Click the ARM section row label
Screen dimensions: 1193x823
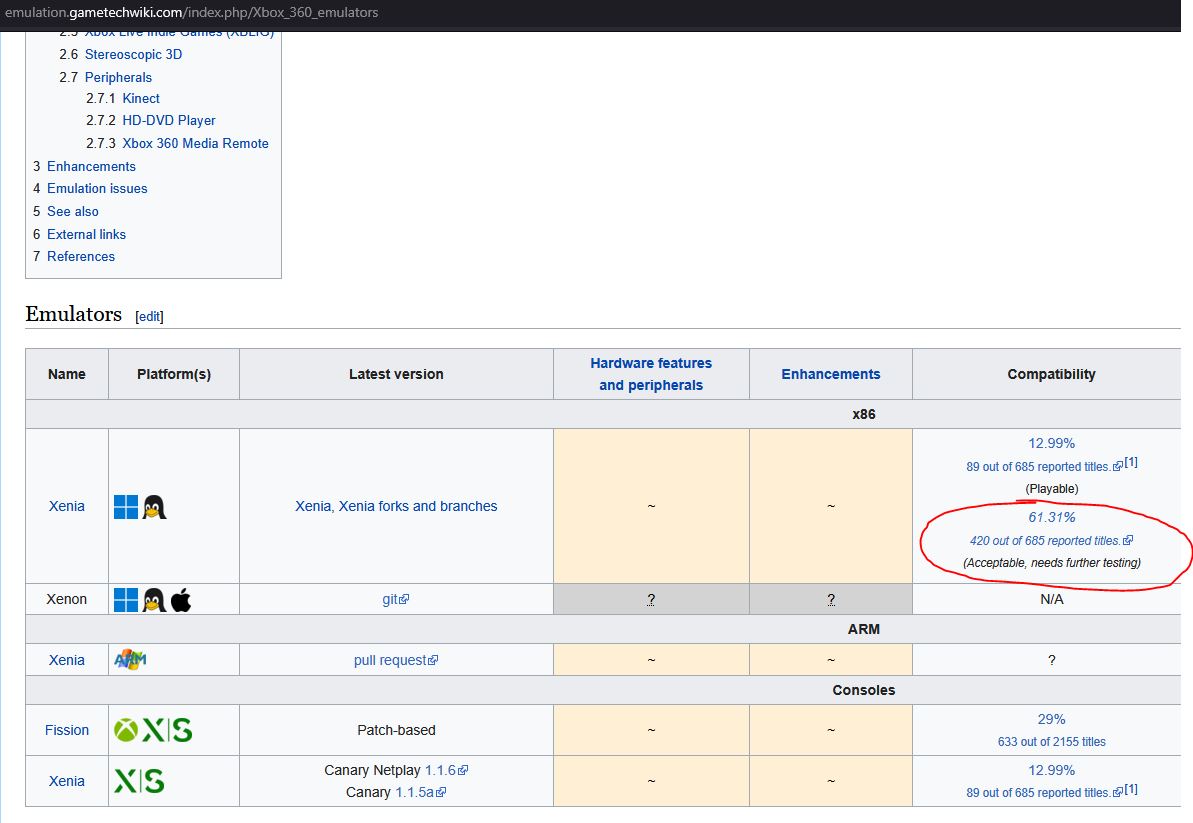click(x=864, y=629)
